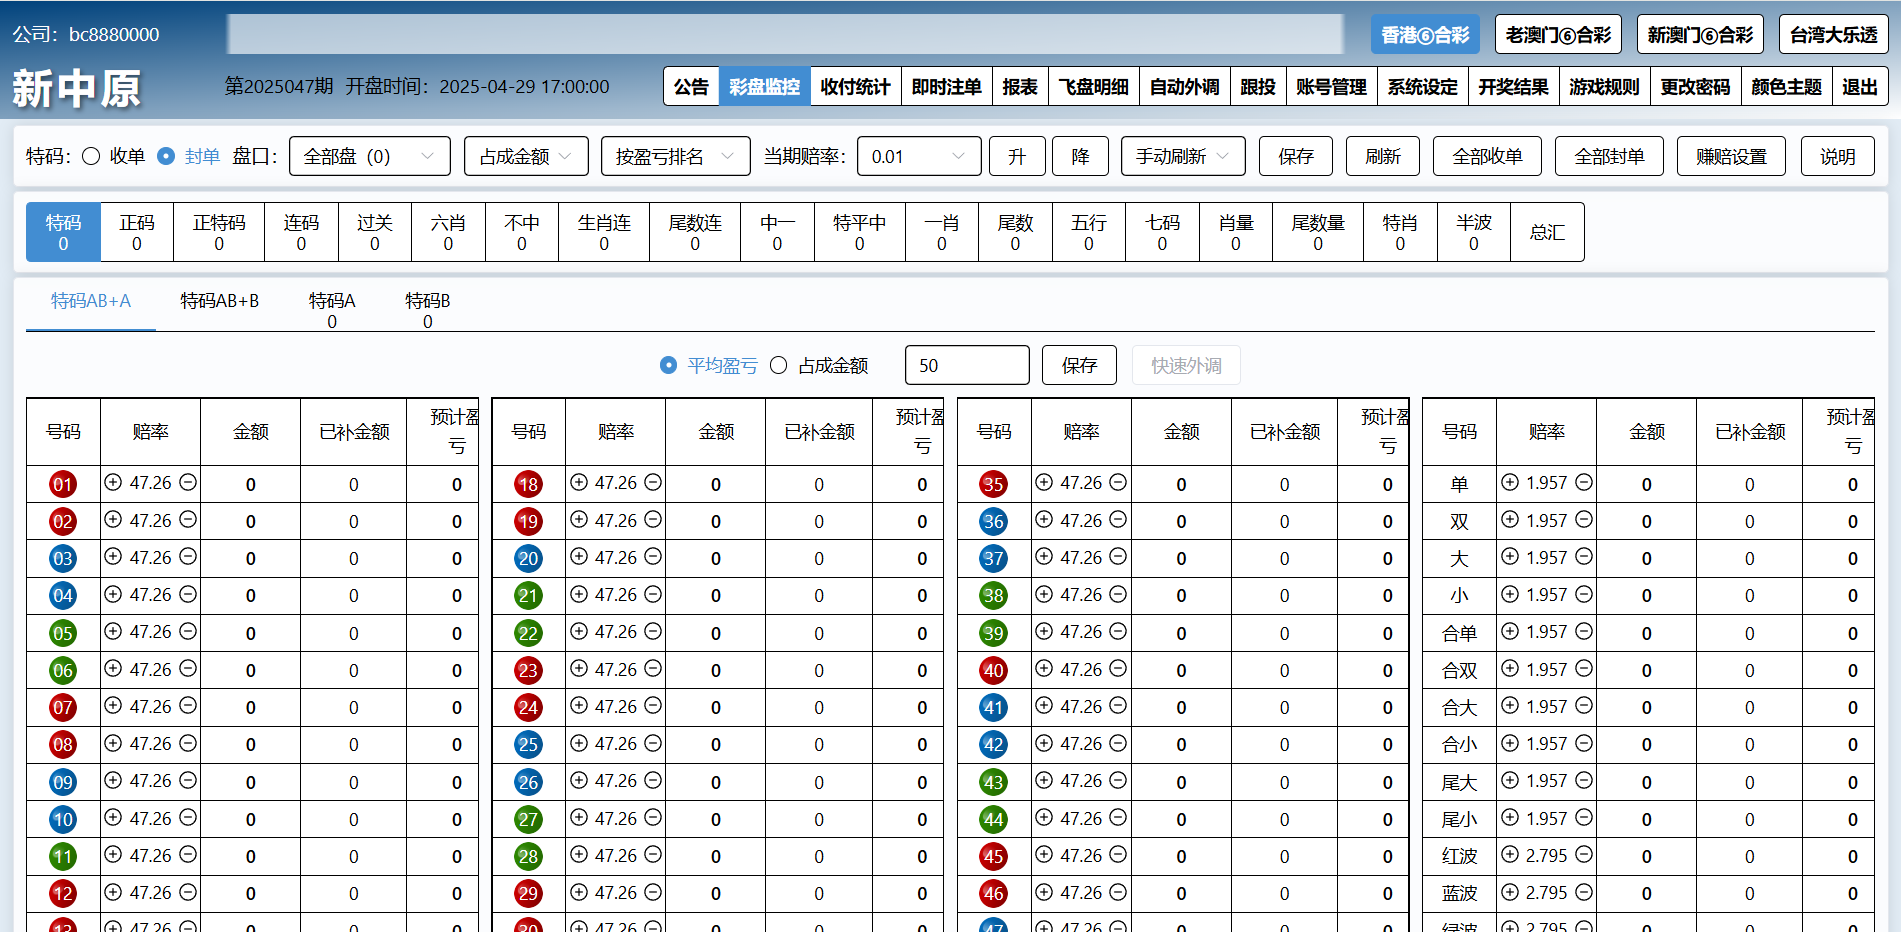Click the 全部收单 button
This screenshot has height=932, width=1901.
tap(1487, 156)
